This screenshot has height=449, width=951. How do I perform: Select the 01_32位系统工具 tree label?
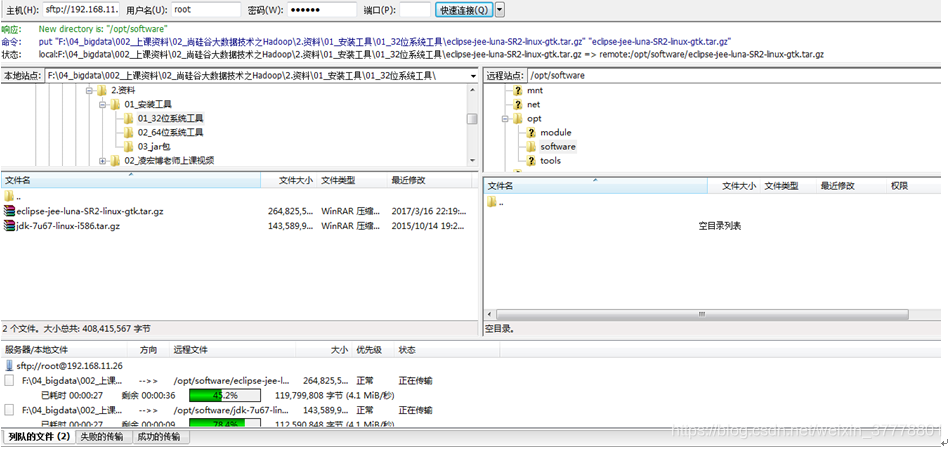(x=170, y=118)
